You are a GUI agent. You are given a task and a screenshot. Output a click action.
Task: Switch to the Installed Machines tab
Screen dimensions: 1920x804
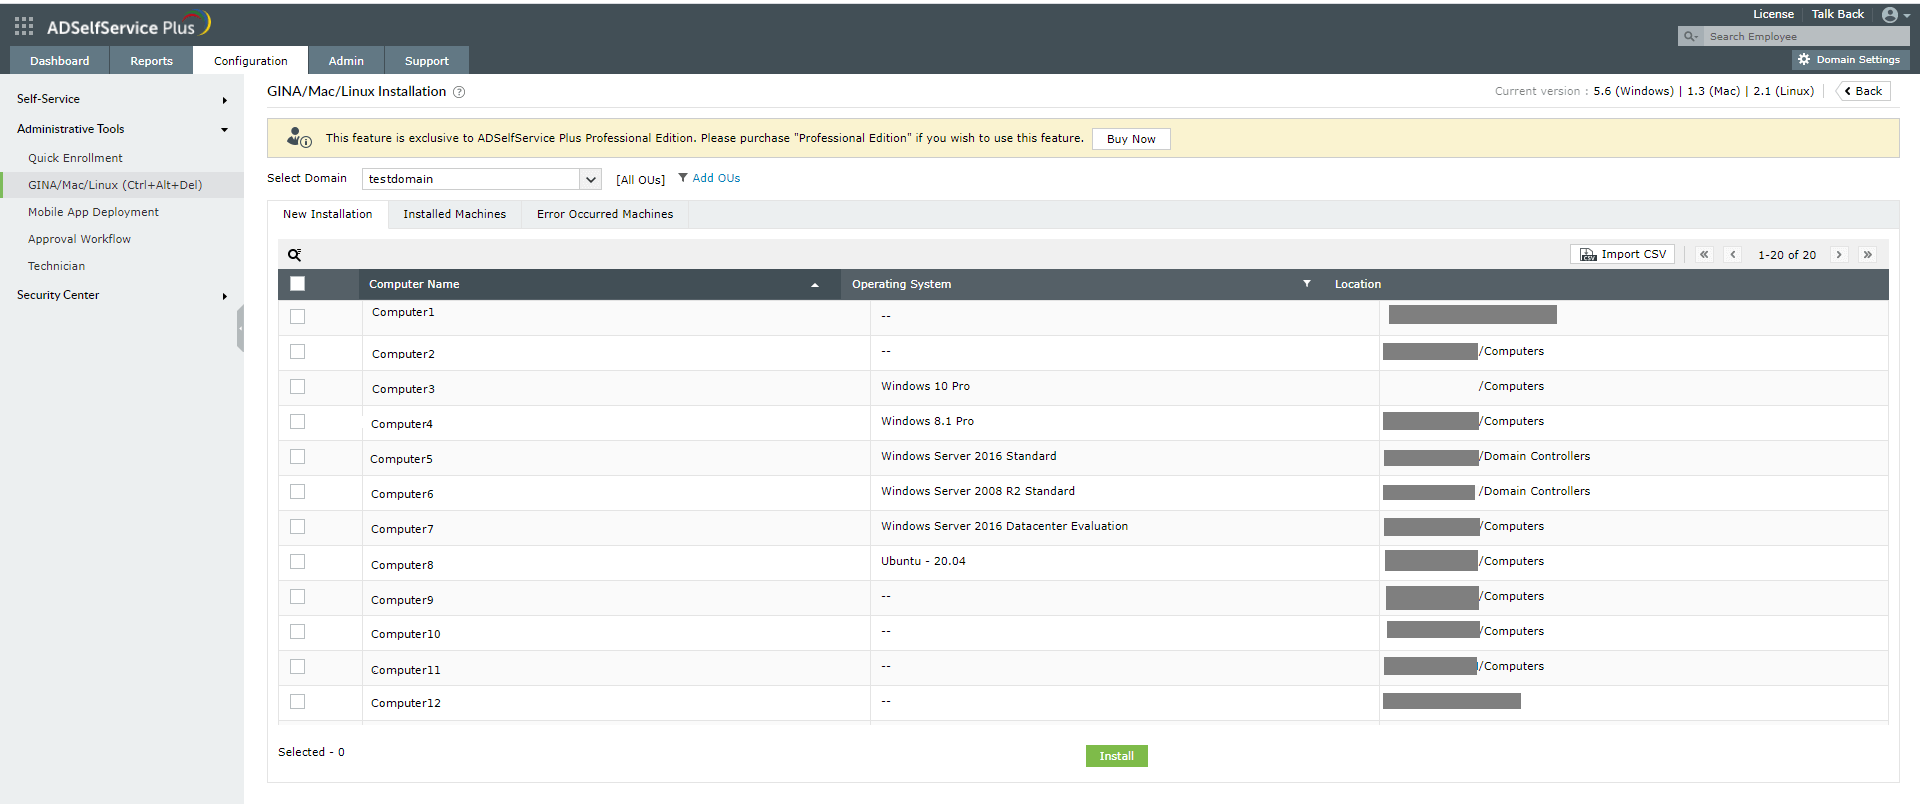(x=455, y=214)
